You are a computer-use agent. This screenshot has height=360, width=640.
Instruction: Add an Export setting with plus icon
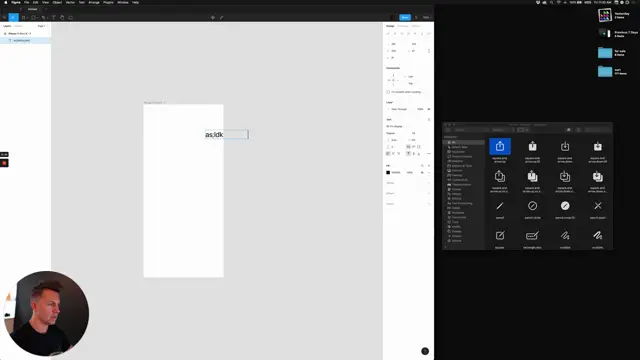pos(429,204)
